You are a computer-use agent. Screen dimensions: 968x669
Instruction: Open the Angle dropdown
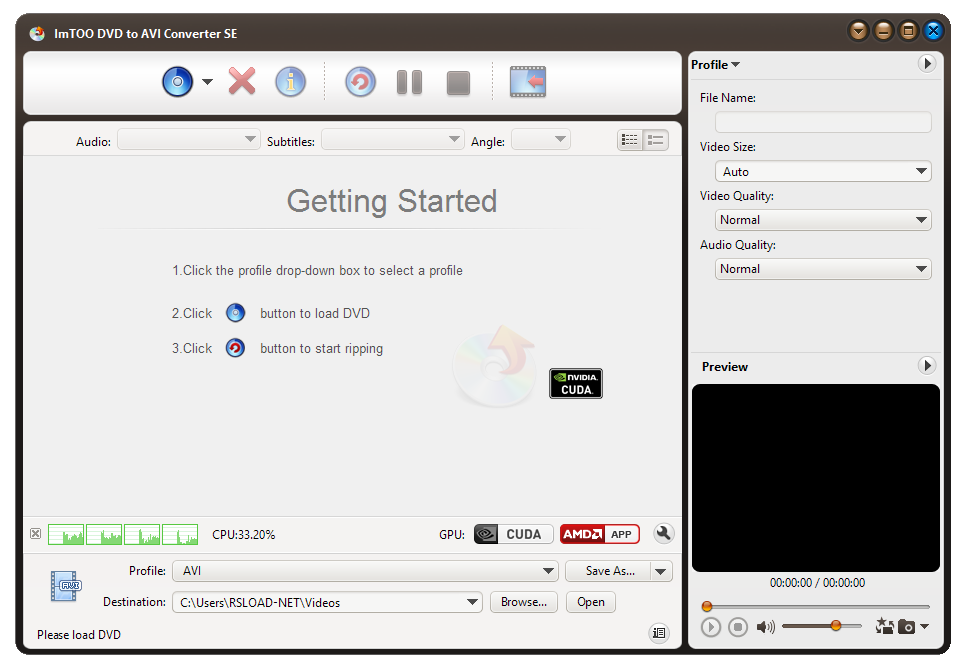click(541, 139)
